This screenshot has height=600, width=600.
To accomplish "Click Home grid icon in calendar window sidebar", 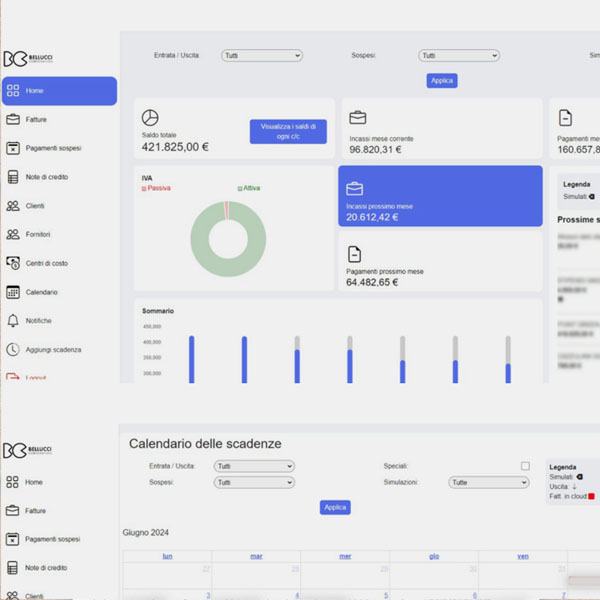I will pos(12,482).
